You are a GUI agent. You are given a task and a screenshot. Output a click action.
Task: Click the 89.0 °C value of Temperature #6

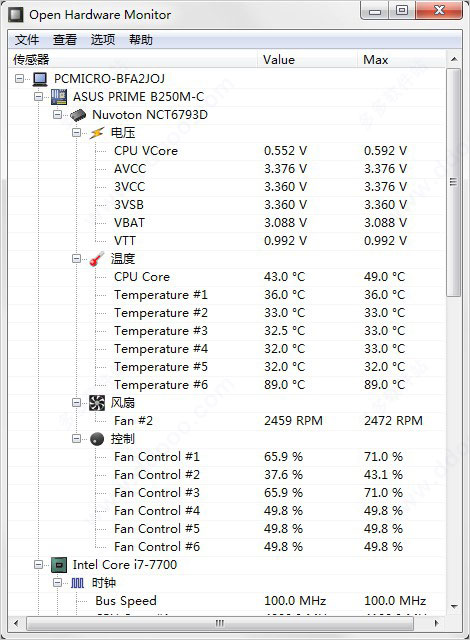pos(284,385)
